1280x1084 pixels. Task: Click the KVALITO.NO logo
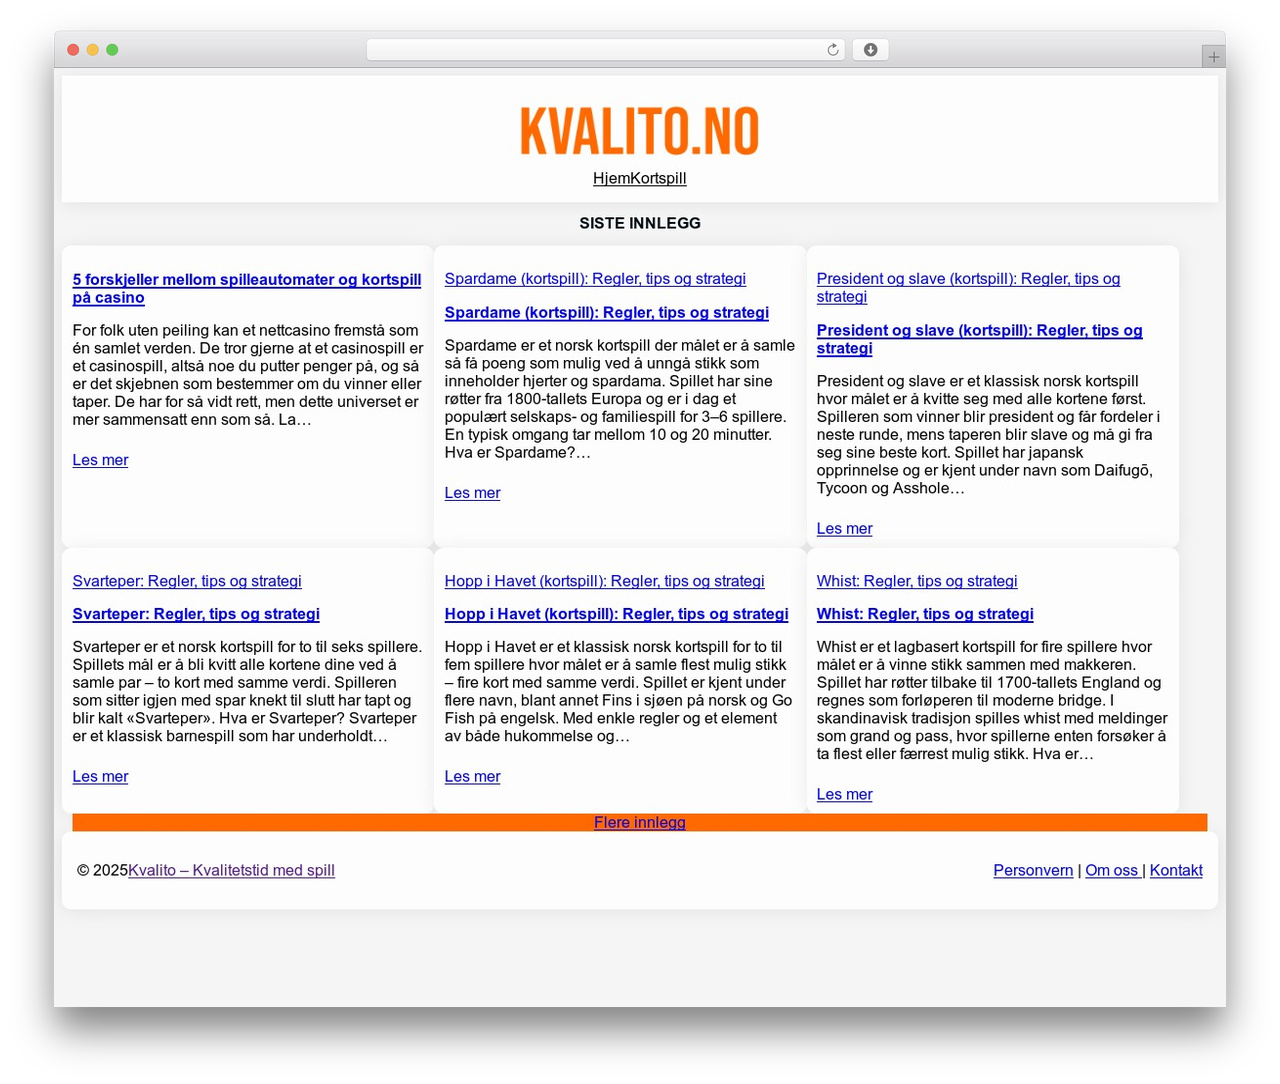(x=640, y=132)
